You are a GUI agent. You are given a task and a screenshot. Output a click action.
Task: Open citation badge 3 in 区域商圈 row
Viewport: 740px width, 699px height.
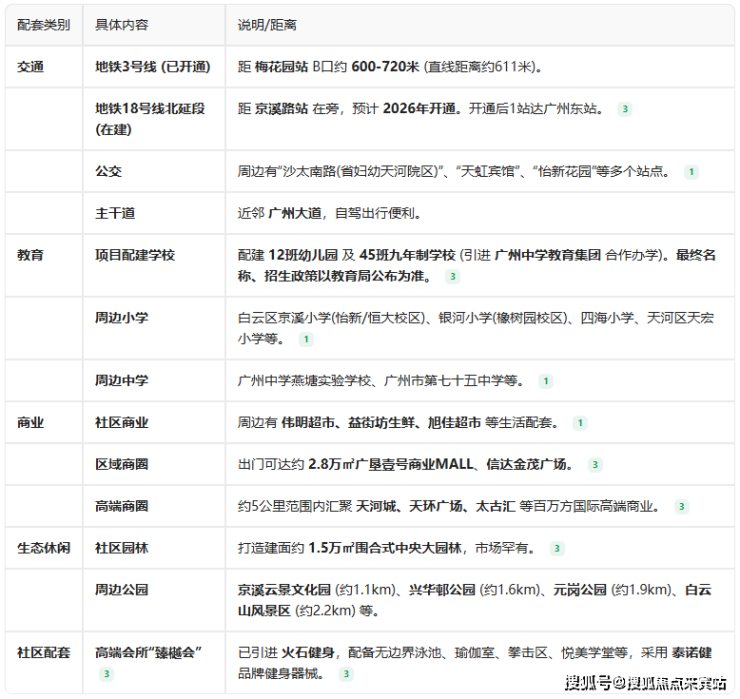(595, 465)
